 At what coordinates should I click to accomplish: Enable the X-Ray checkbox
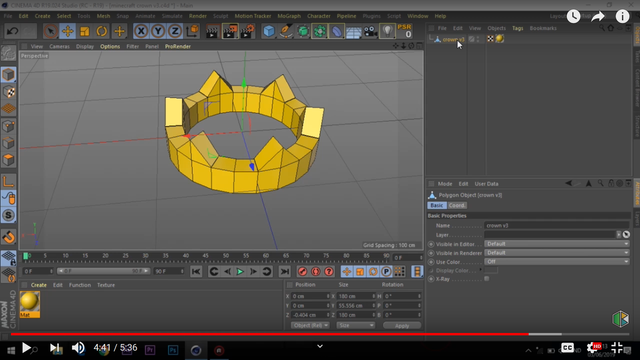[487, 279]
